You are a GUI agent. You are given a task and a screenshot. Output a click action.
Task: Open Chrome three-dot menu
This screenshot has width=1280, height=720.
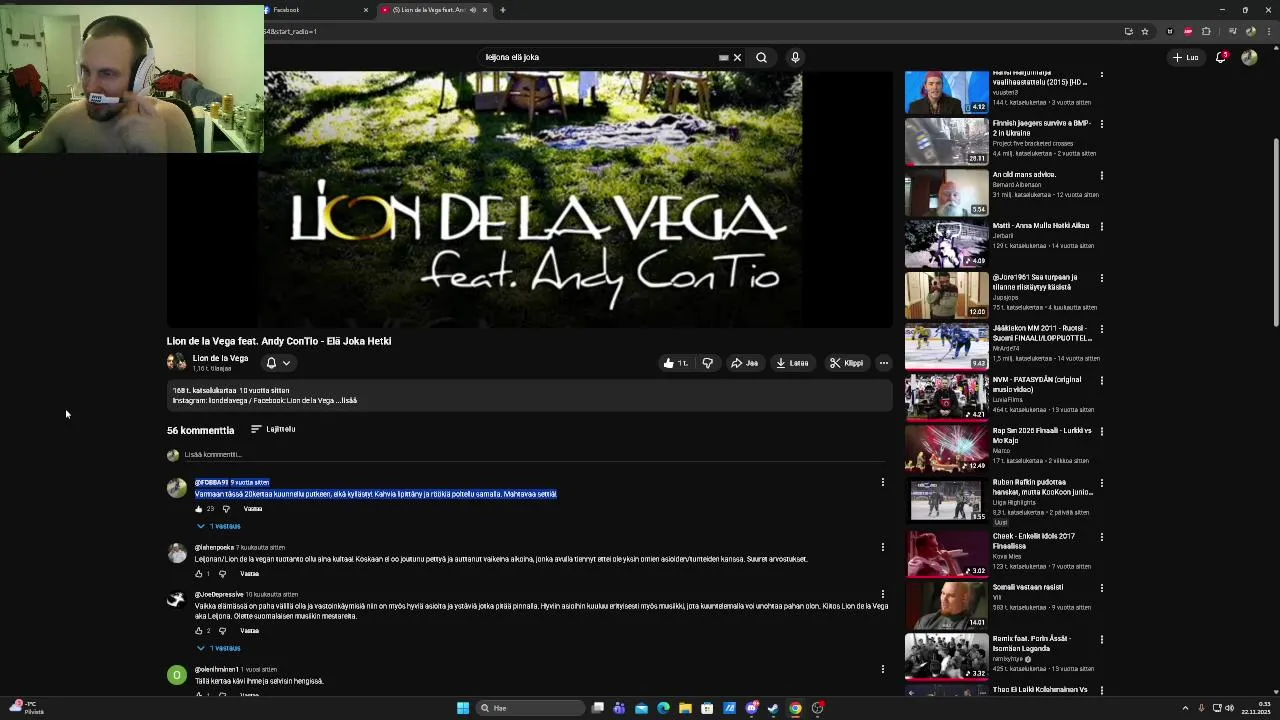tap(1267, 31)
